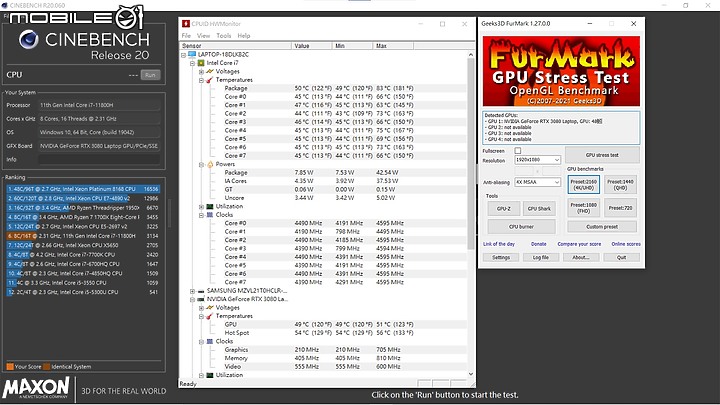The height and width of the screenshot is (405, 720).
Task: Open FurMark Settings
Action: coord(501,257)
